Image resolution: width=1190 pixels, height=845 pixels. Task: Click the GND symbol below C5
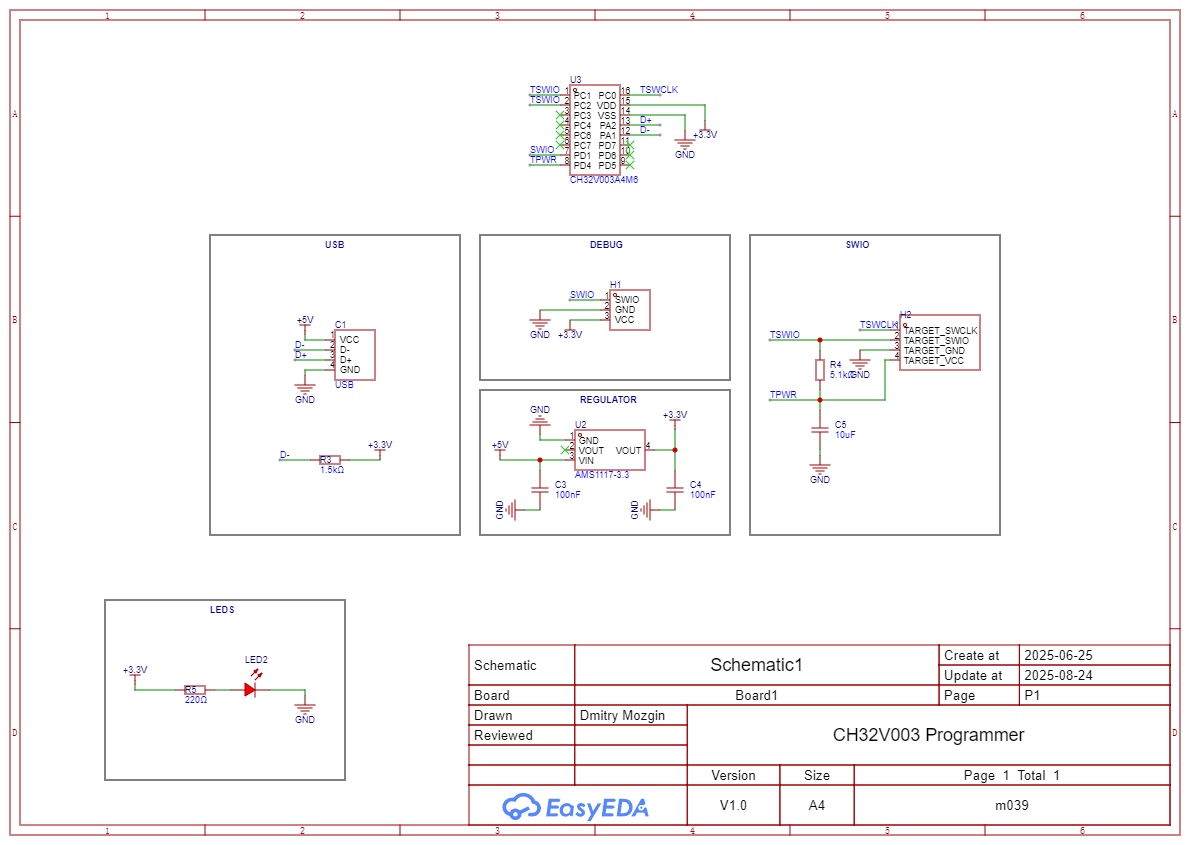pos(820,472)
